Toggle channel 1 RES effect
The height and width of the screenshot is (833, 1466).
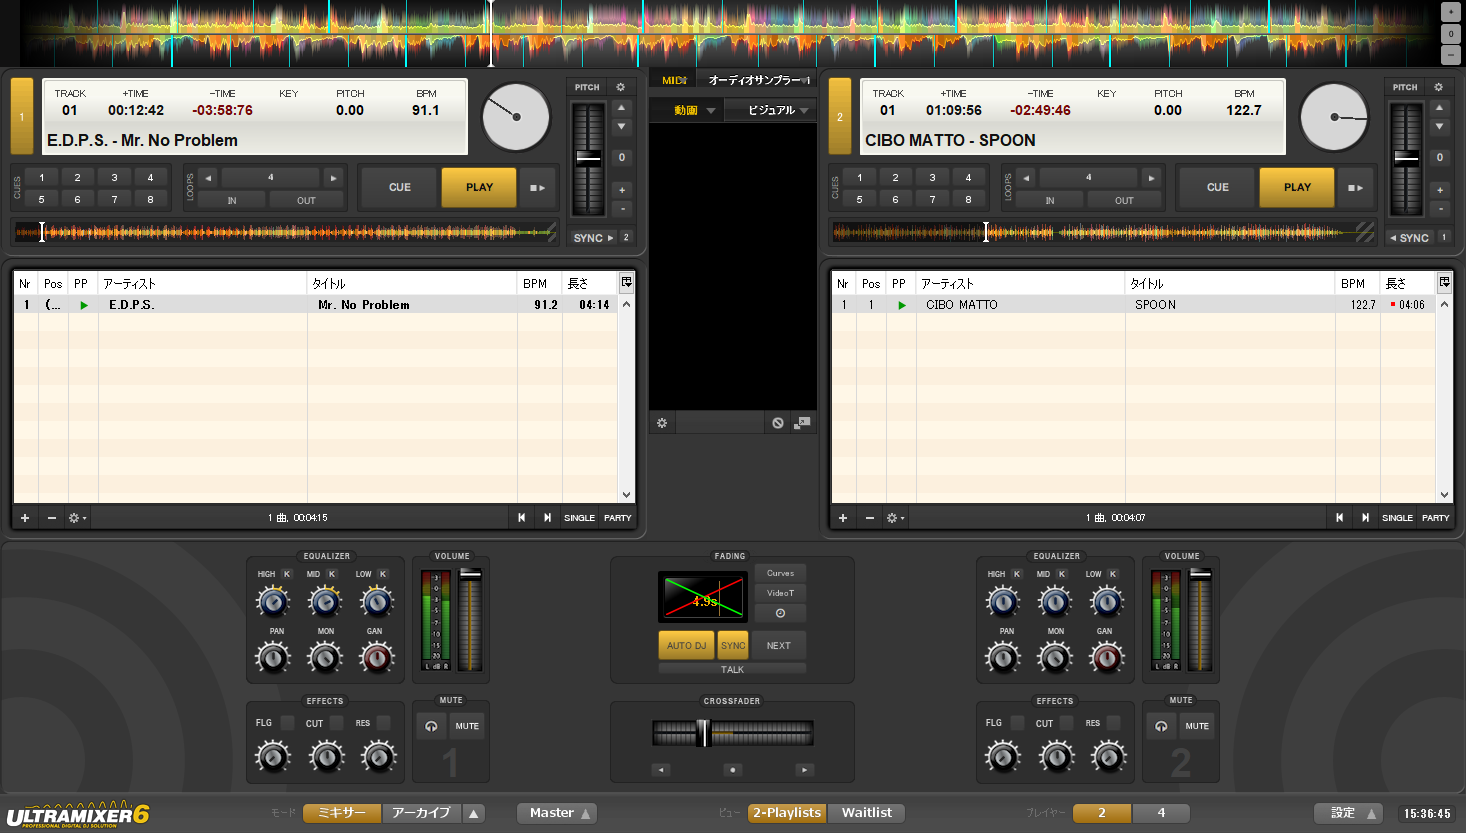click(x=383, y=723)
